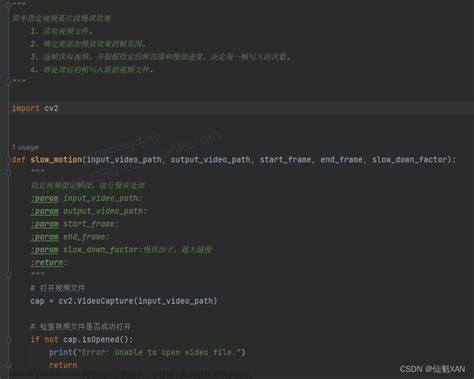The width and height of the screenshot is (474, 379).
Task: Click the slow_down_factor parameter in the def signature
Action: 410,160
